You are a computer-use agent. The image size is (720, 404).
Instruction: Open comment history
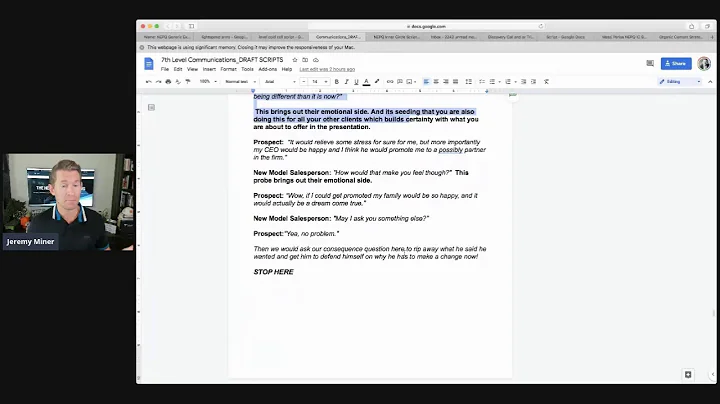pos(650,63)
